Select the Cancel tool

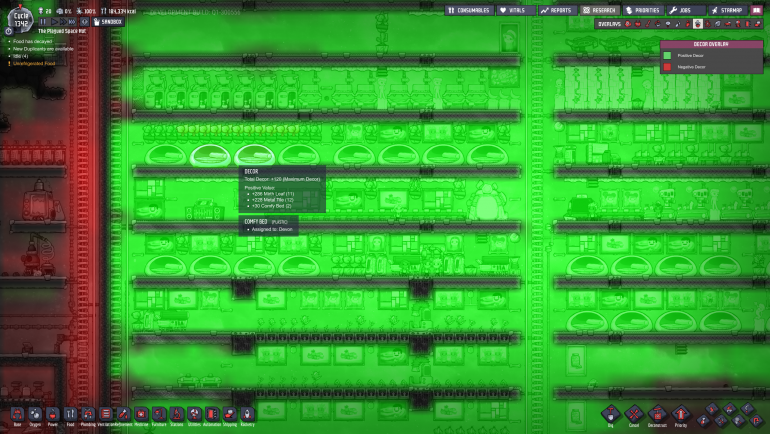coord(634,414)
